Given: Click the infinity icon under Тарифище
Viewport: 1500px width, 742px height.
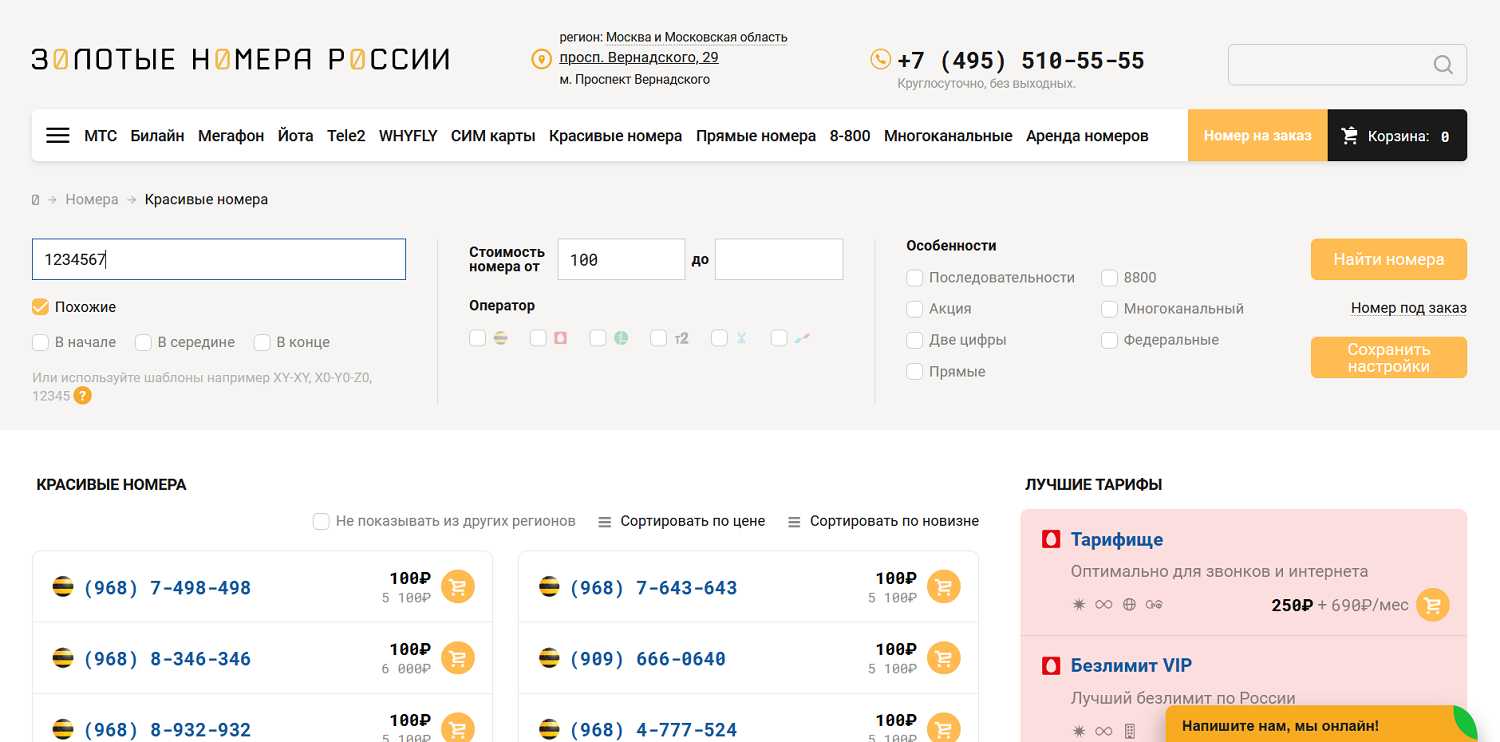Looking at the screenshot, I should click(x=1103, y=605).
